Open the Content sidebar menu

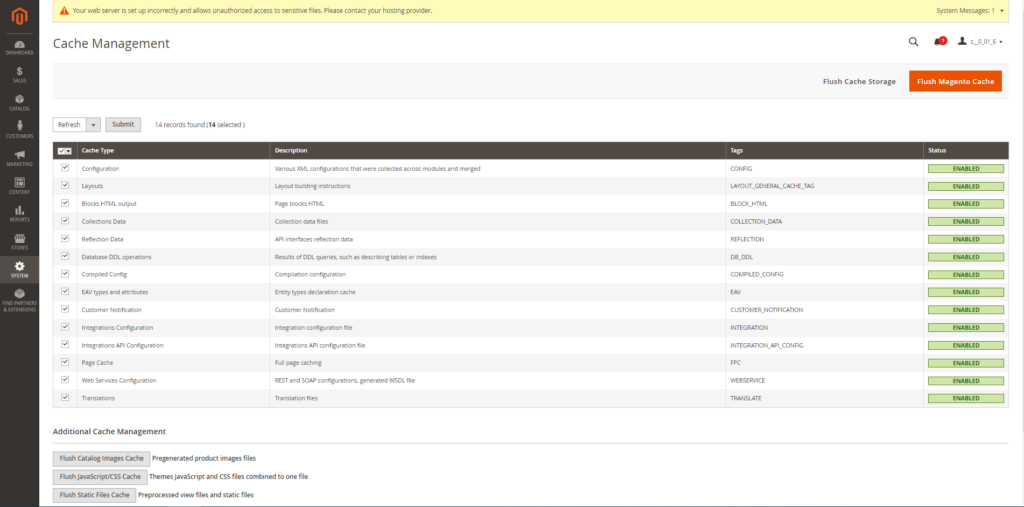[x=20, y=186]
